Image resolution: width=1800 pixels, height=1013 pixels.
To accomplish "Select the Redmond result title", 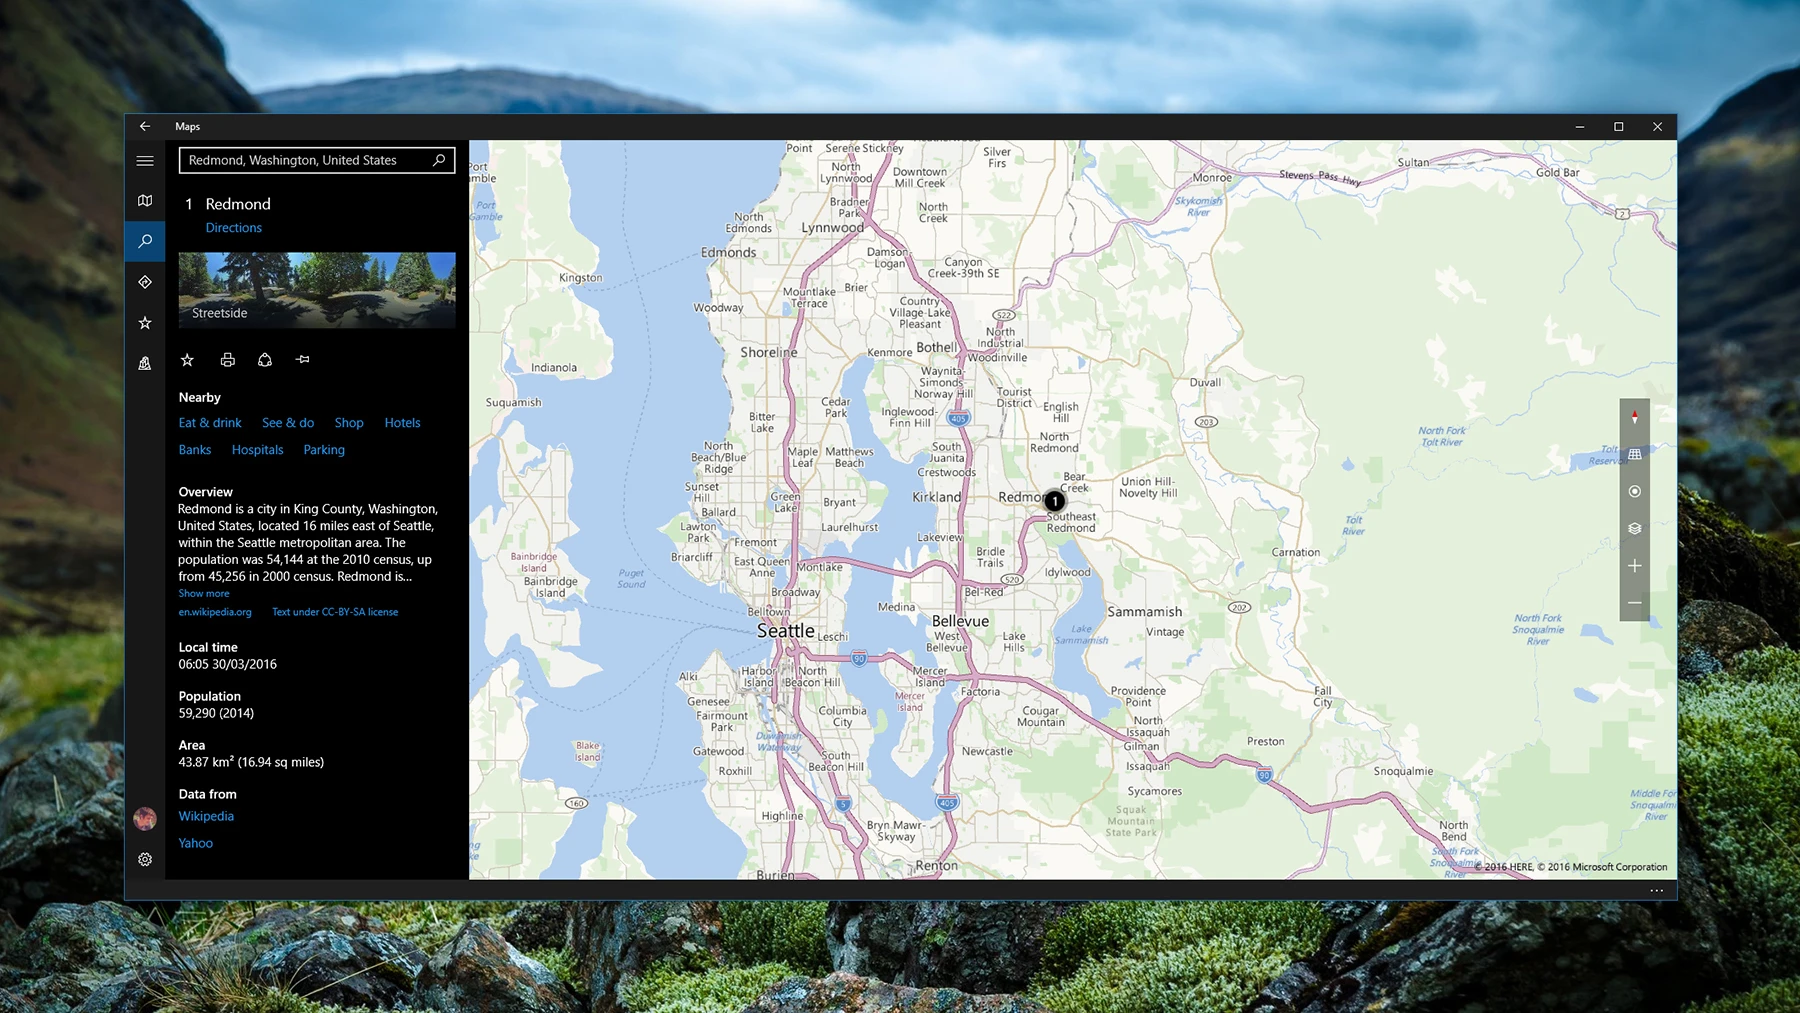I will pyautogui.click(x=238, y=204).
